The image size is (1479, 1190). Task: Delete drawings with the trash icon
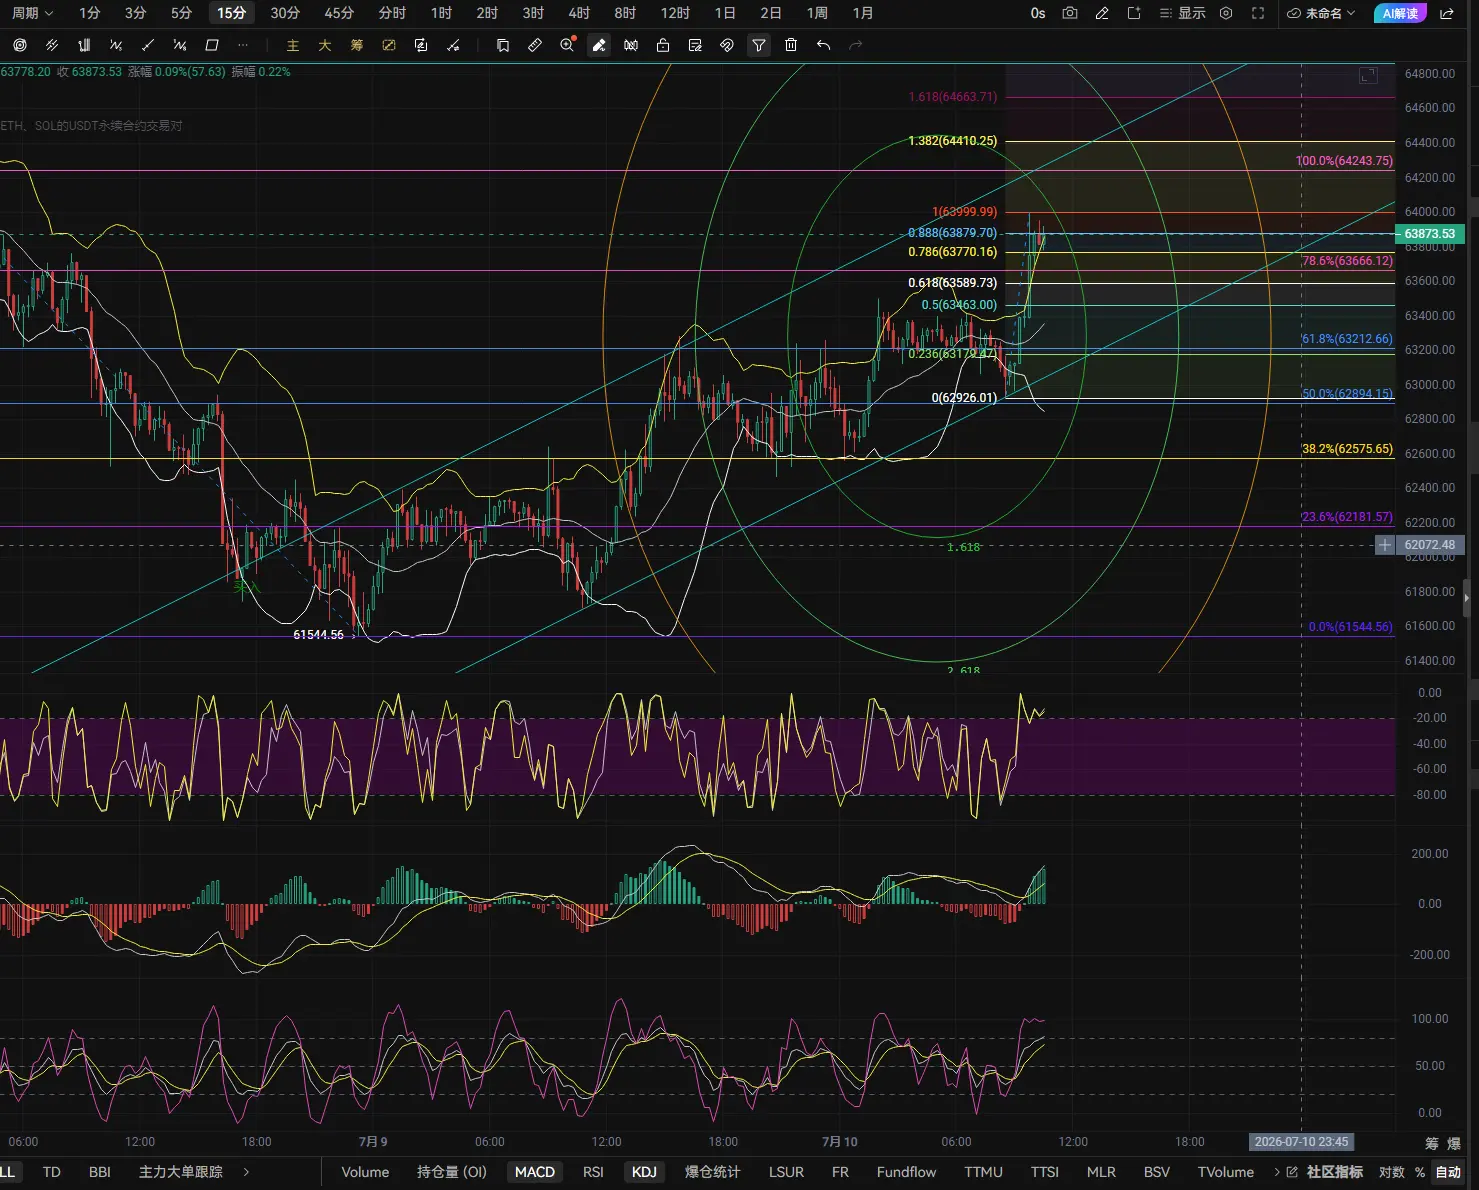click(x=791, y=45)
